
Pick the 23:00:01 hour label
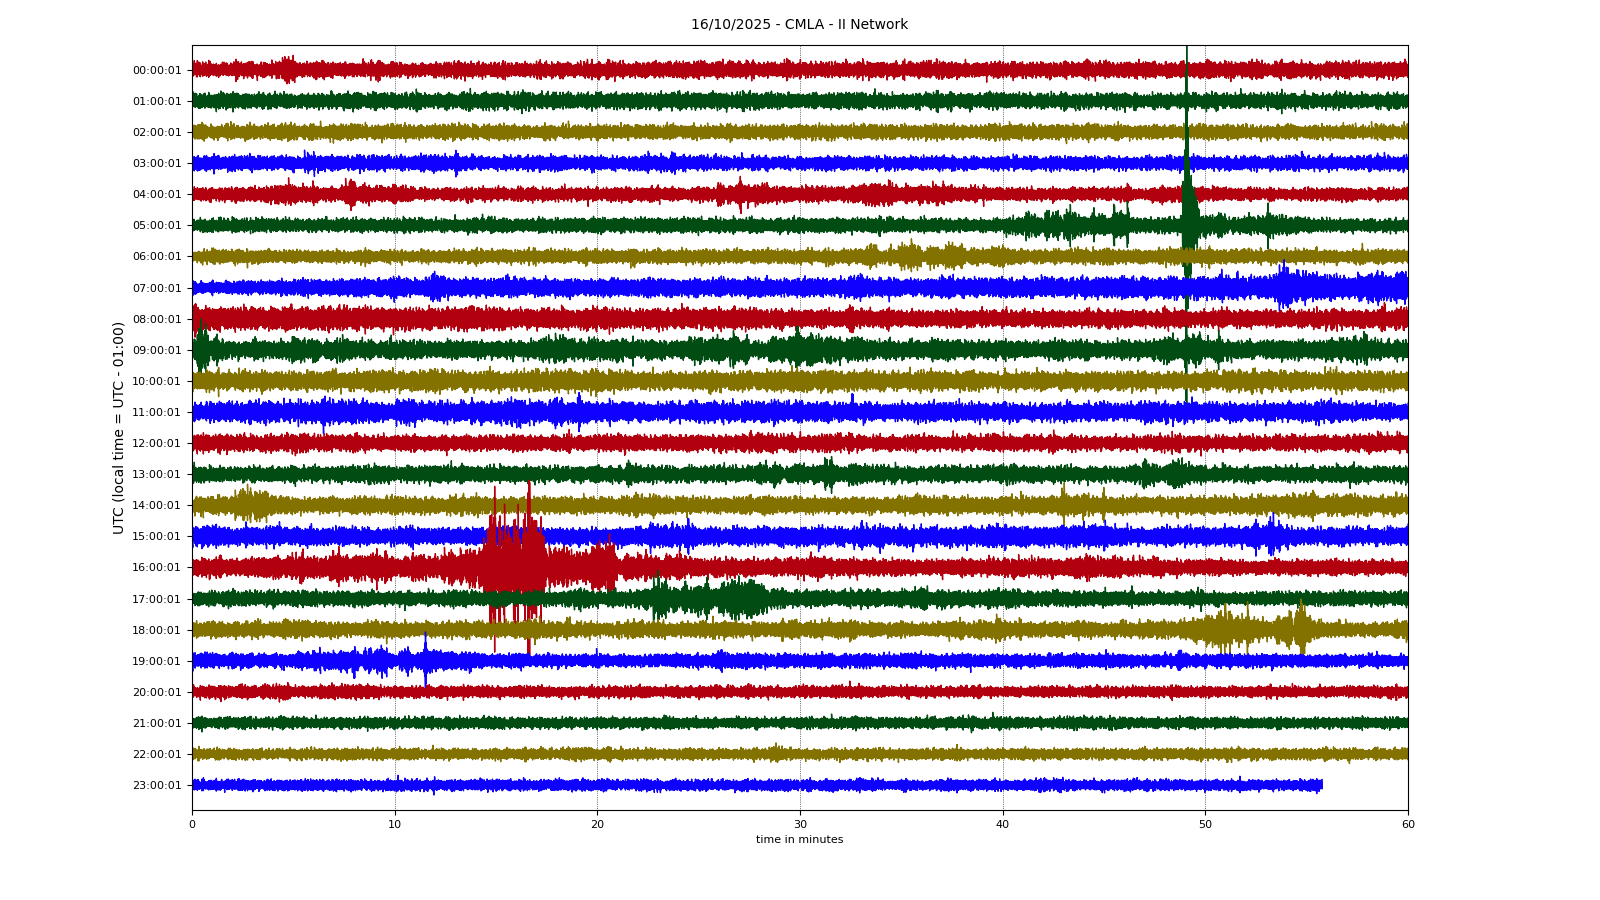157,786
